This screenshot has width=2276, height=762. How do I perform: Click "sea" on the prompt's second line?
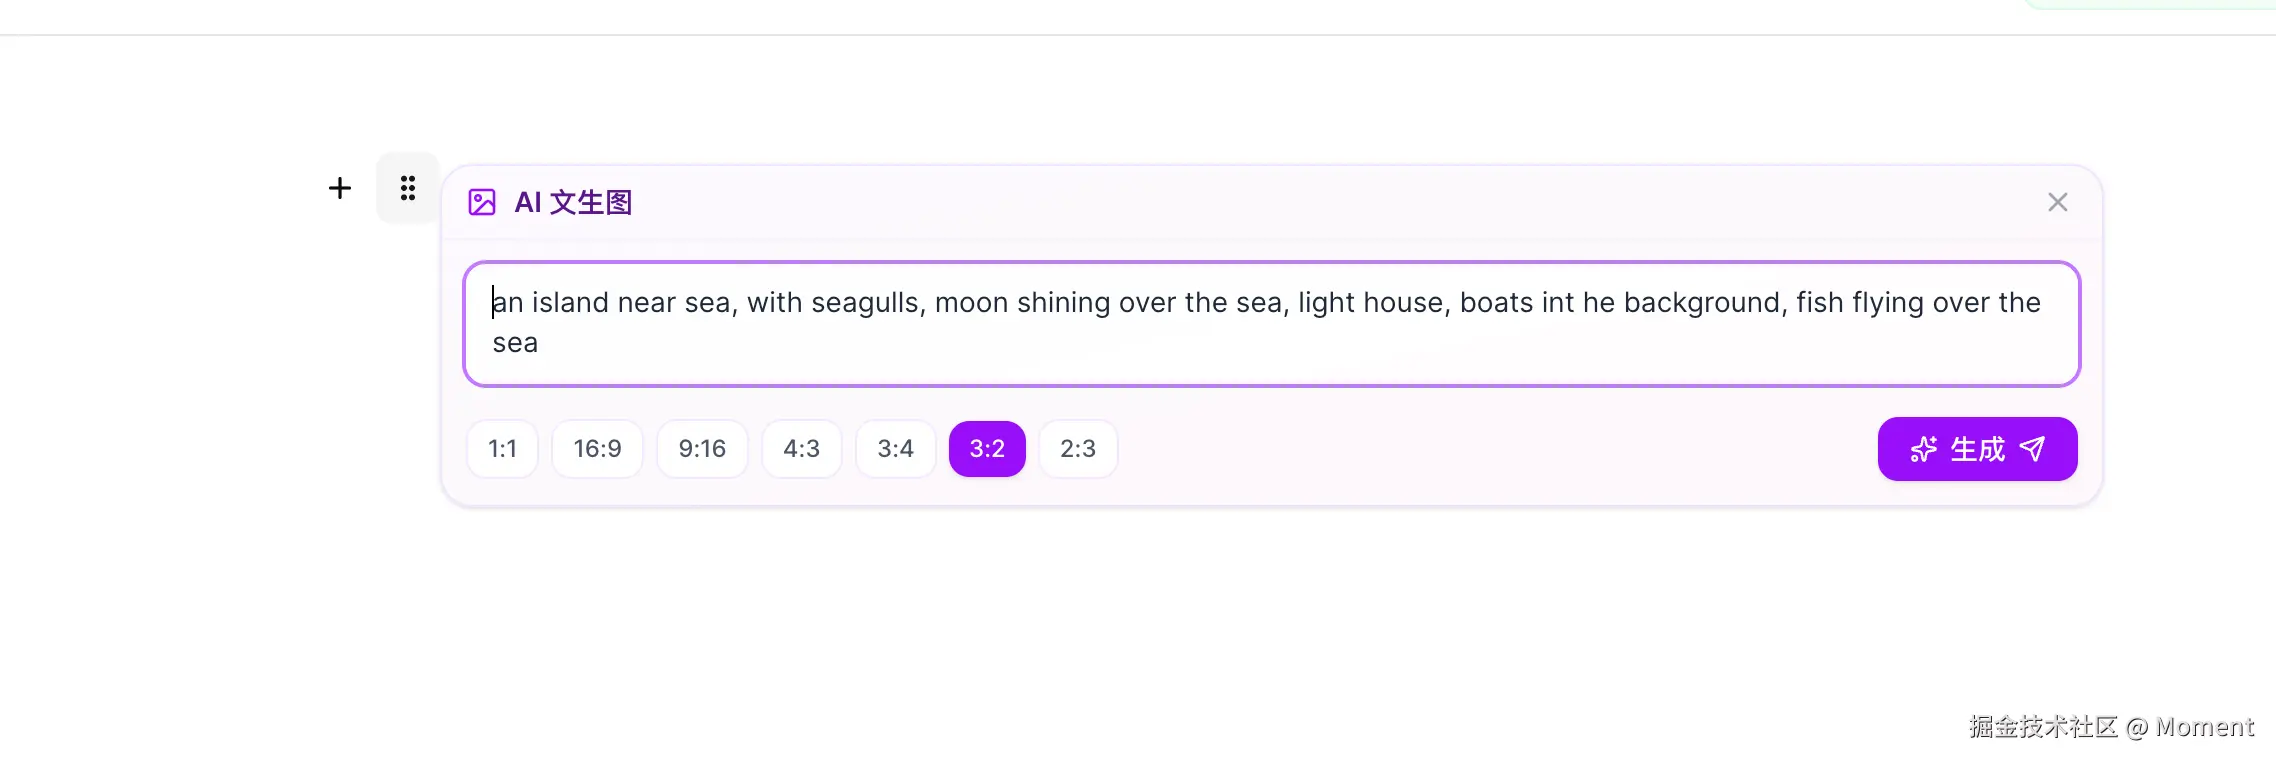click(x=515, y=343)
